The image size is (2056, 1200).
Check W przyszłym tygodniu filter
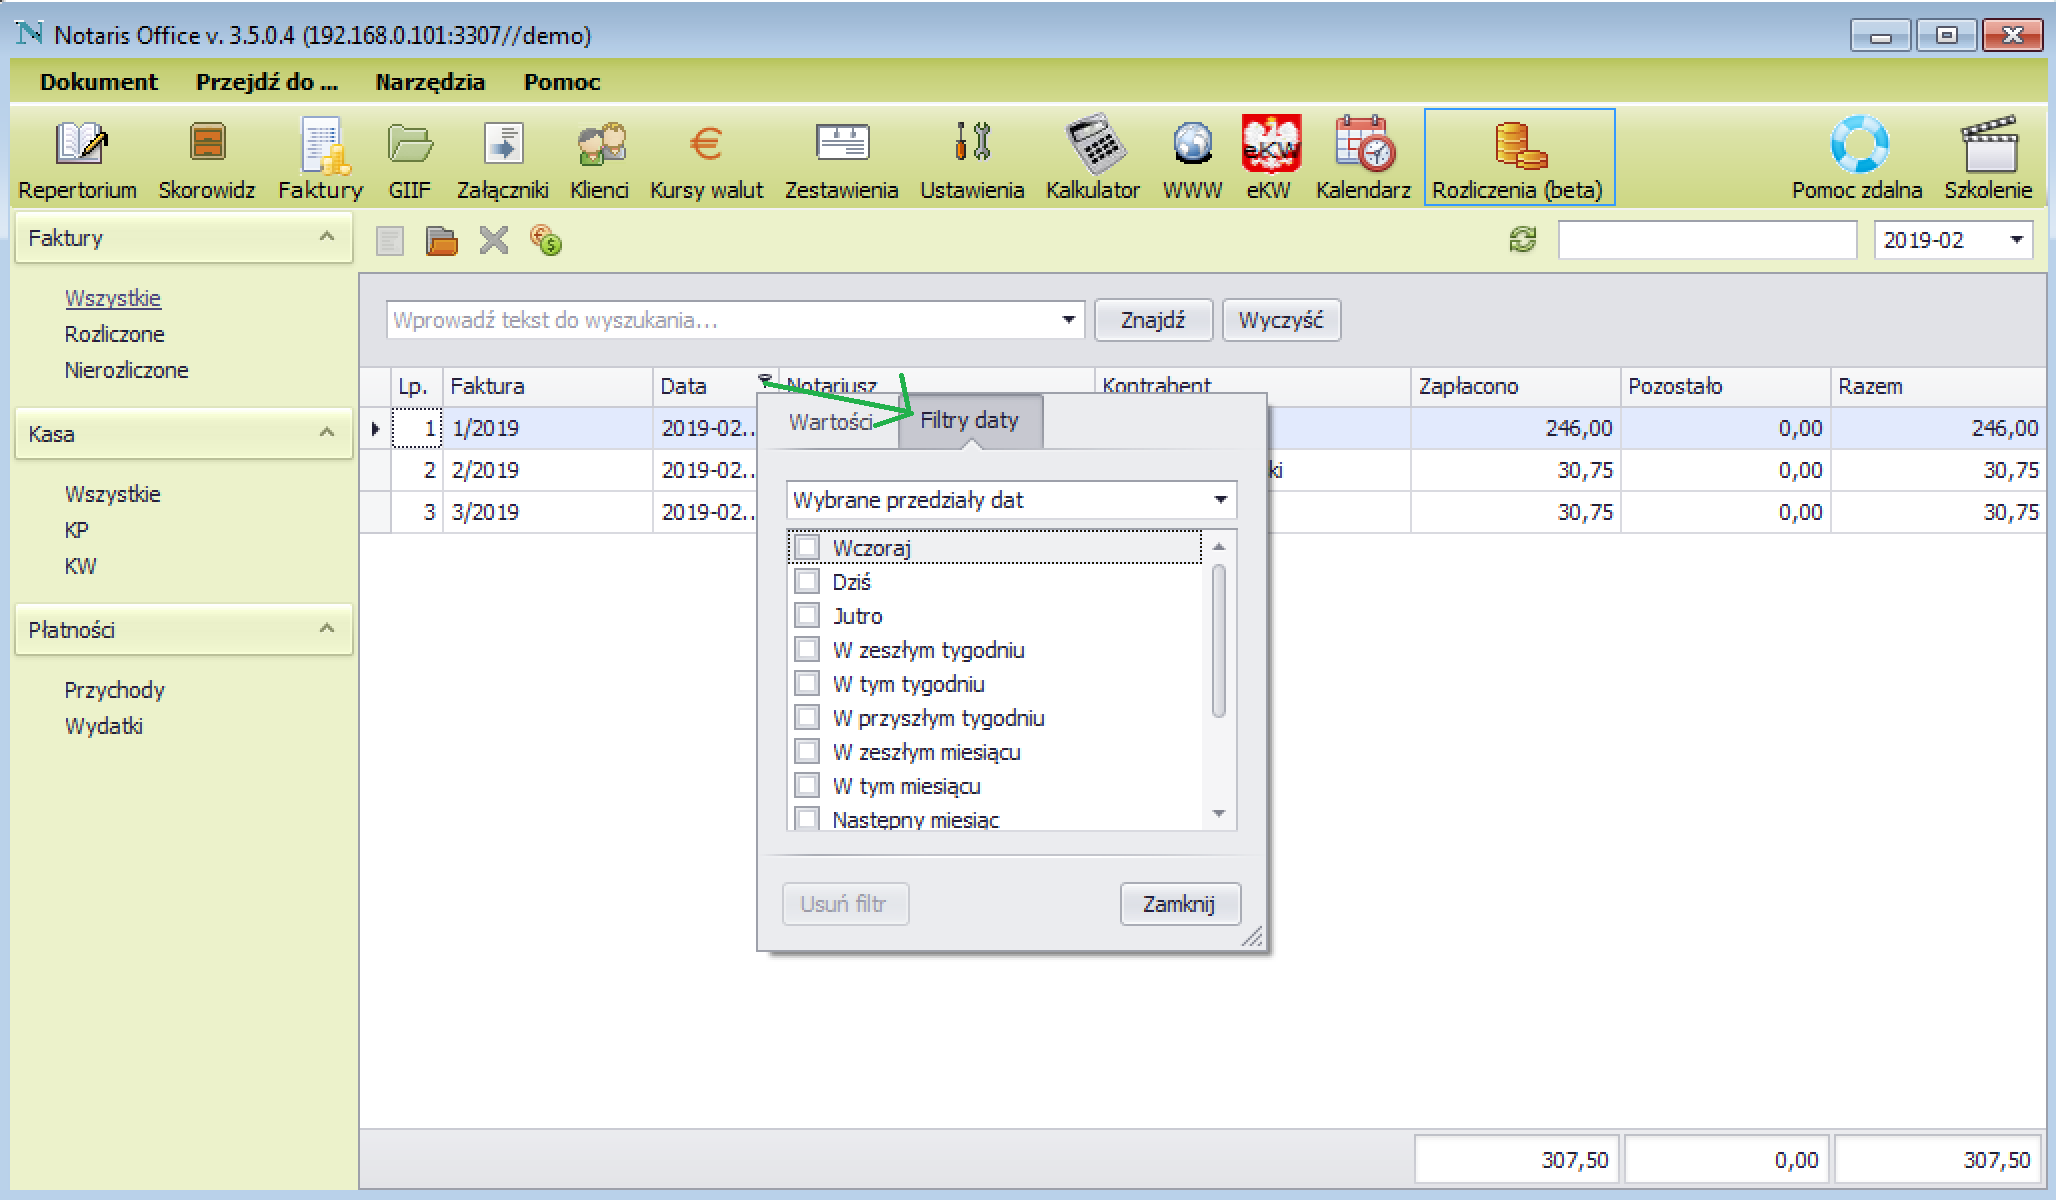click(807, 718)
